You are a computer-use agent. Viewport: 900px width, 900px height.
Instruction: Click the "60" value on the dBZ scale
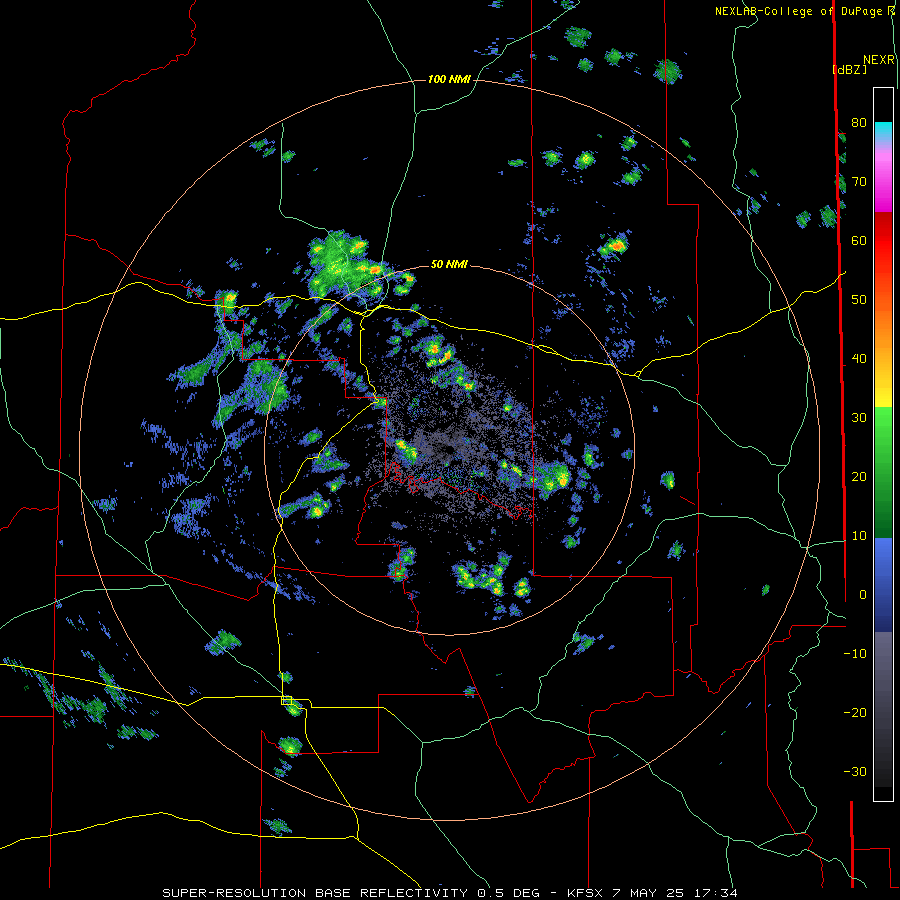(x=859, y=240)
